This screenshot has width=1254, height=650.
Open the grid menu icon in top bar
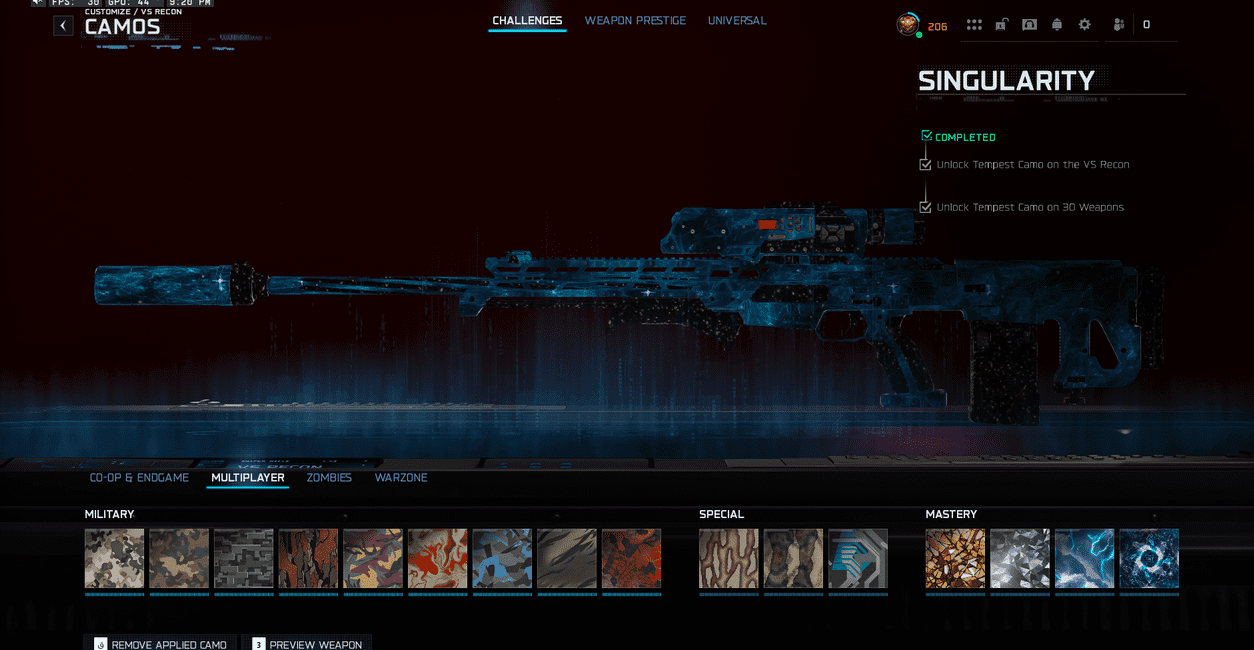(x=974, y=25)
